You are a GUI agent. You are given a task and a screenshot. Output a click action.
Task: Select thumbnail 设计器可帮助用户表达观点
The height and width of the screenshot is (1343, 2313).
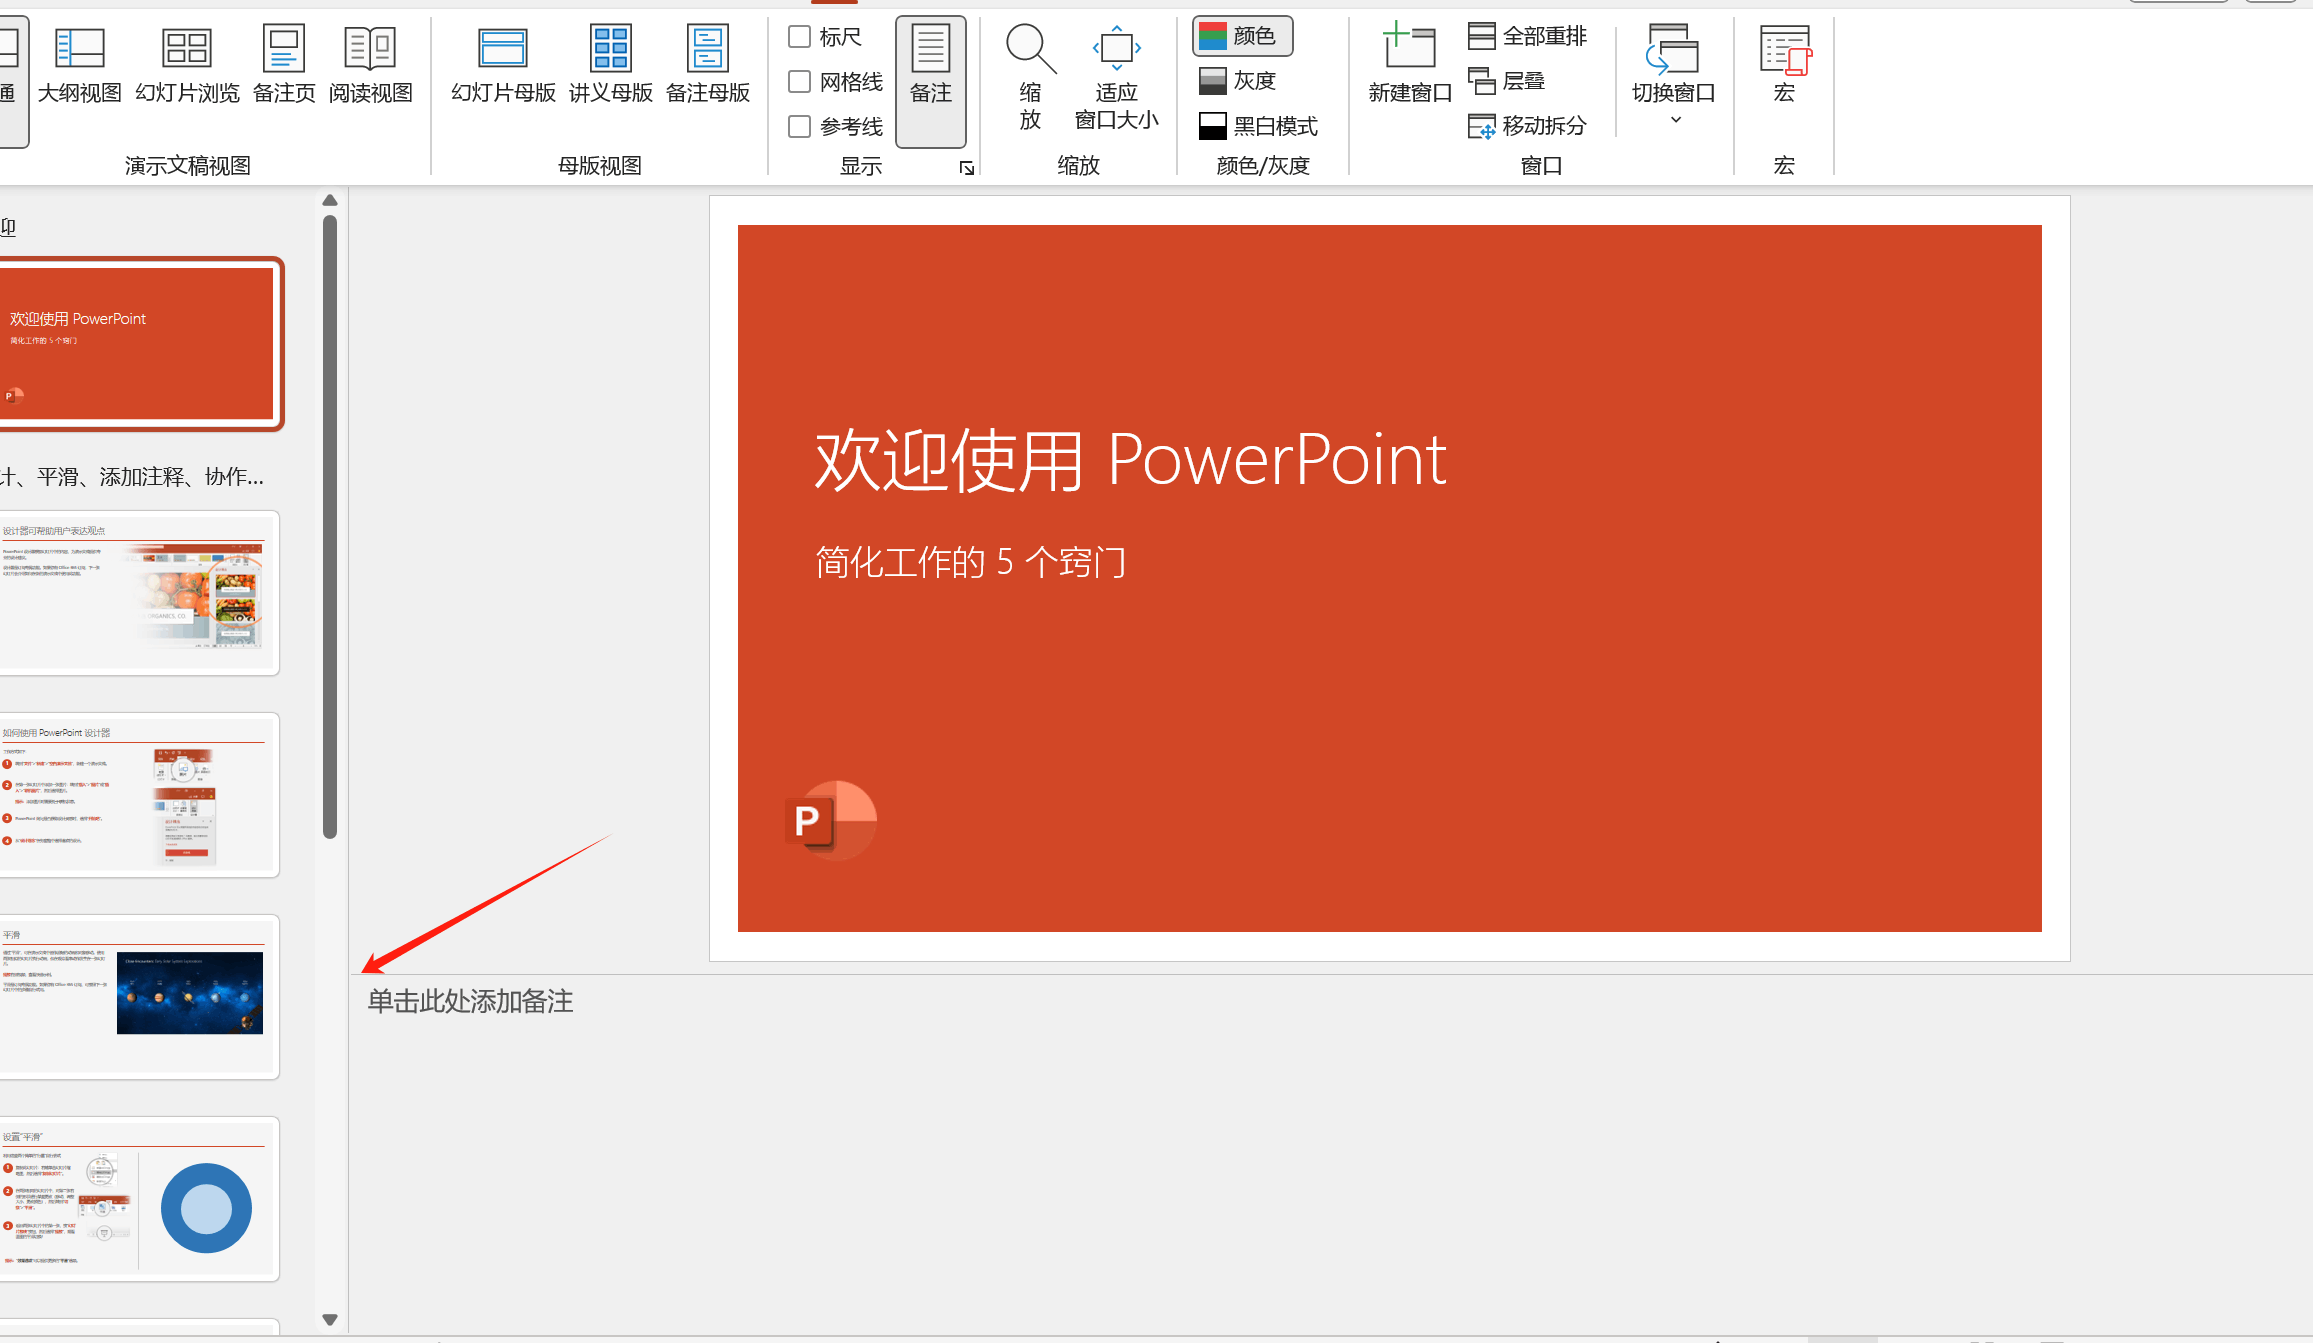point(138,593)
